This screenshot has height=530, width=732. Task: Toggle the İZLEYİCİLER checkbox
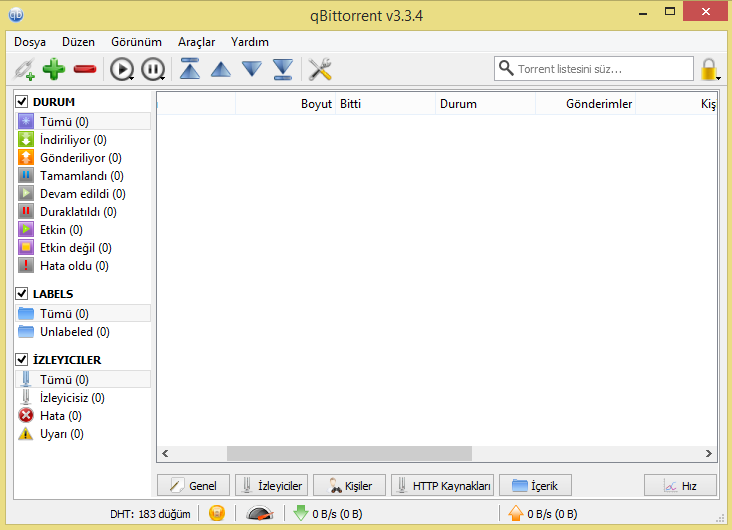[22, 359]
